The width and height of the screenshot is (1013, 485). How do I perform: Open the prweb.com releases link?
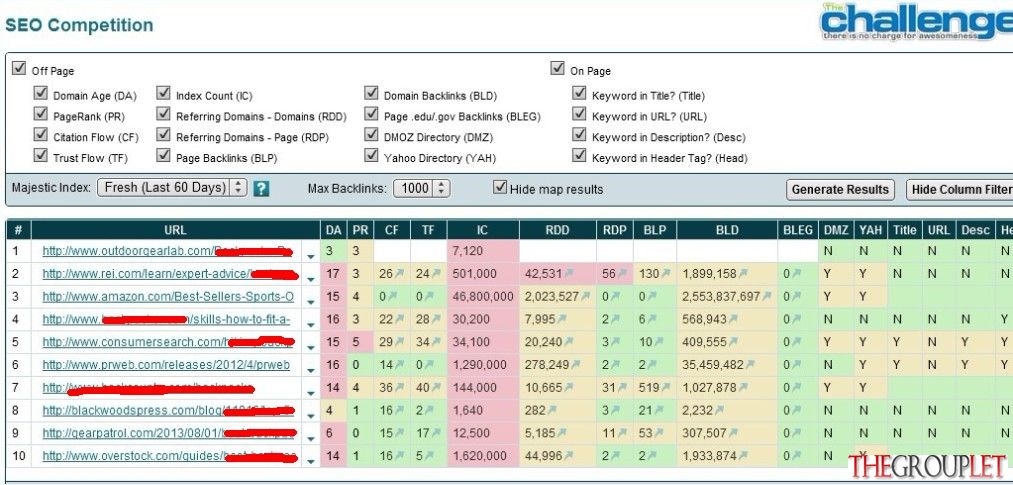tap(166, 365)
